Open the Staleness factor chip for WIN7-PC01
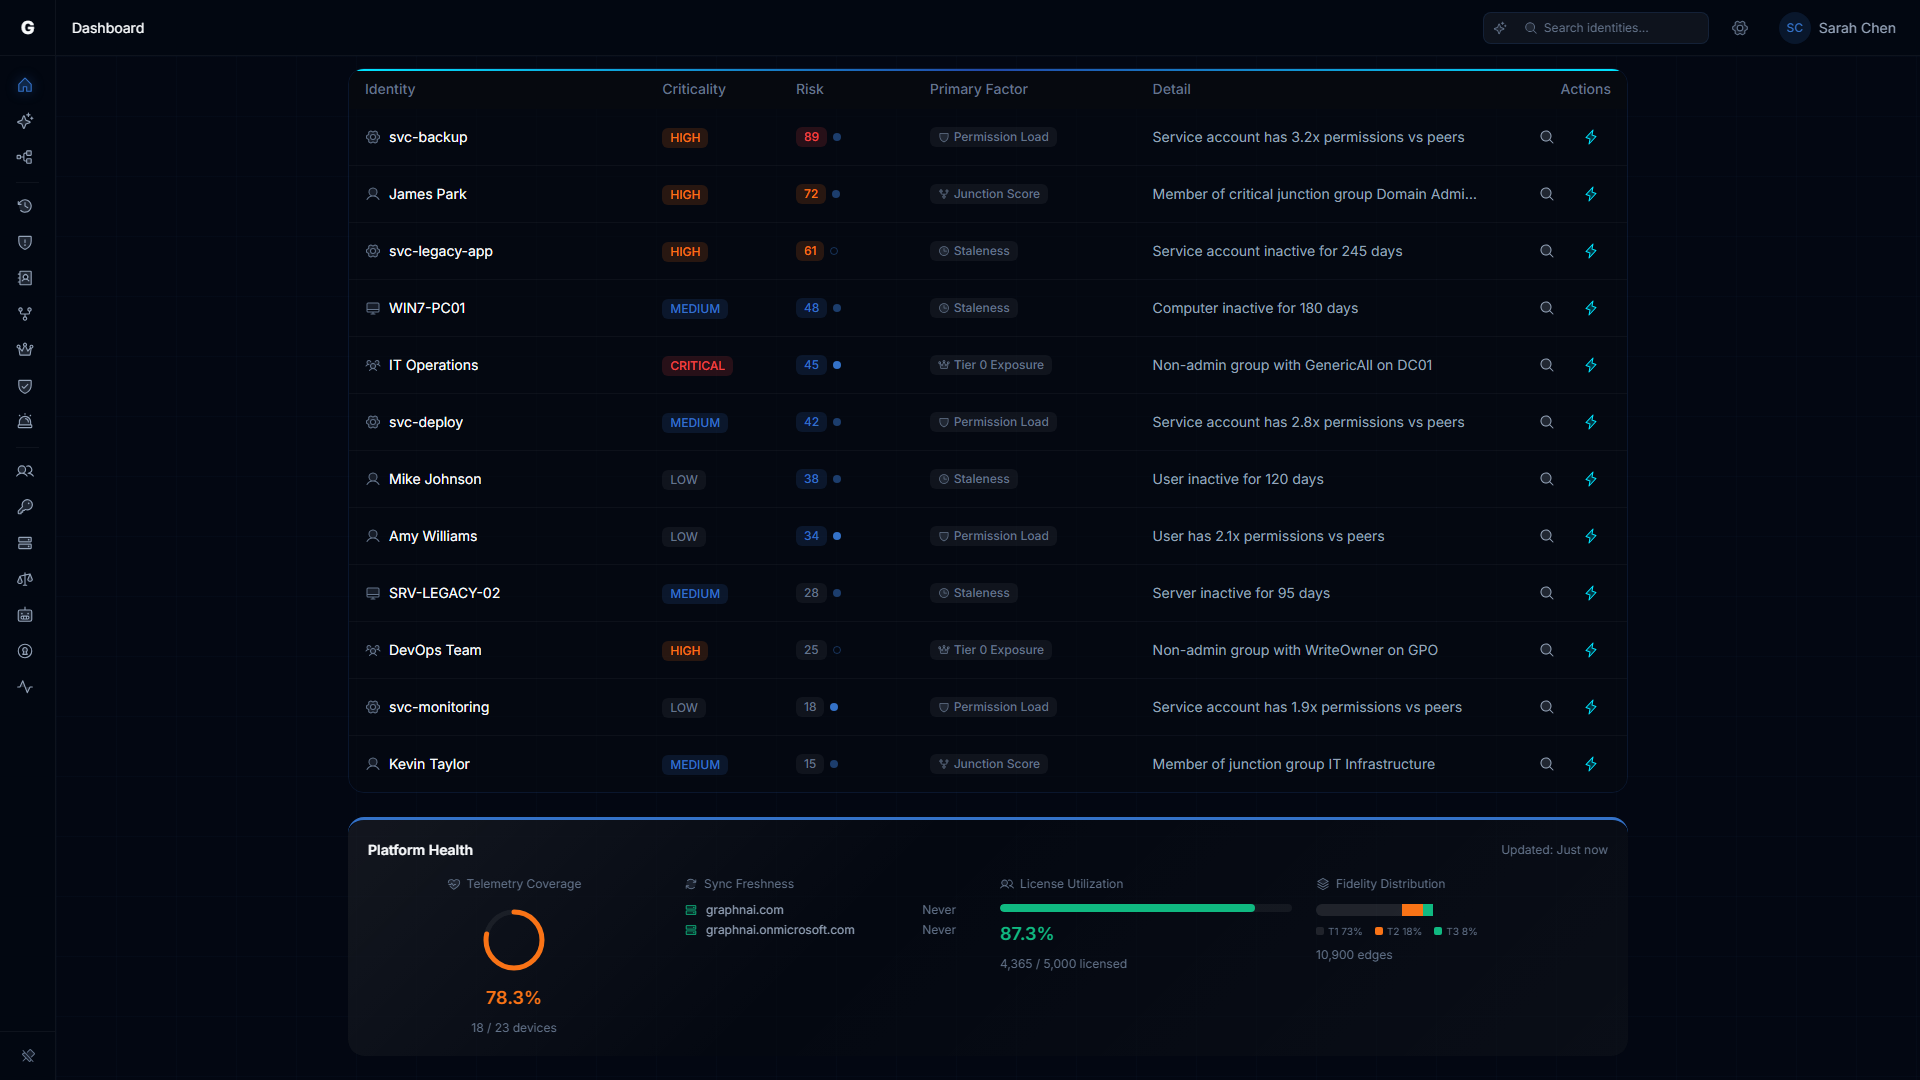Screen dimensions: 1920x1080 [972, 308]
